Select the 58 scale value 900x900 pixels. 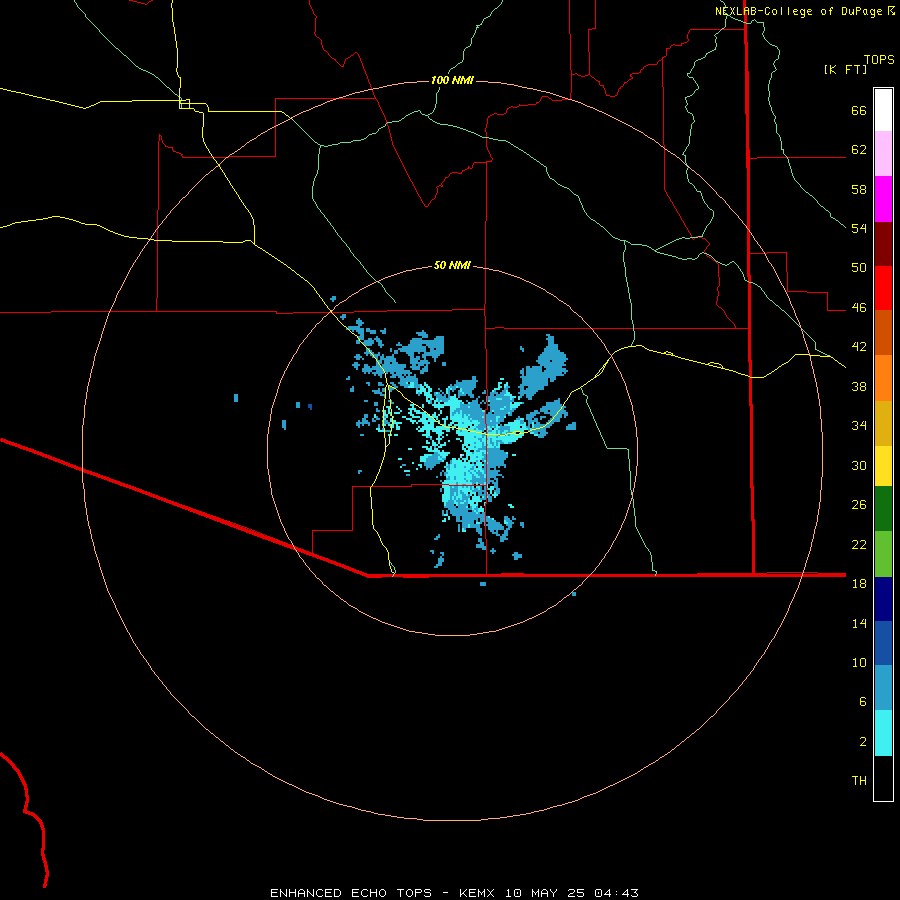click(859, 189)
